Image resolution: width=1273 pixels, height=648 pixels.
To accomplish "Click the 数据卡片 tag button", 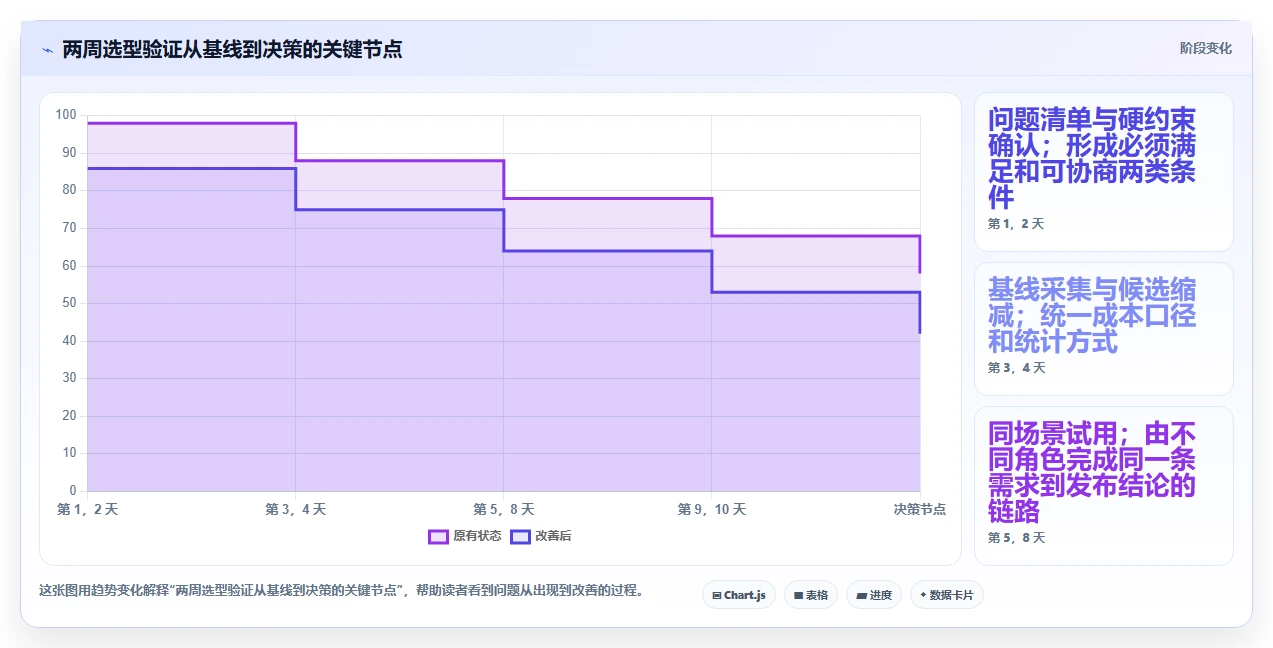I will click(946, 595).
